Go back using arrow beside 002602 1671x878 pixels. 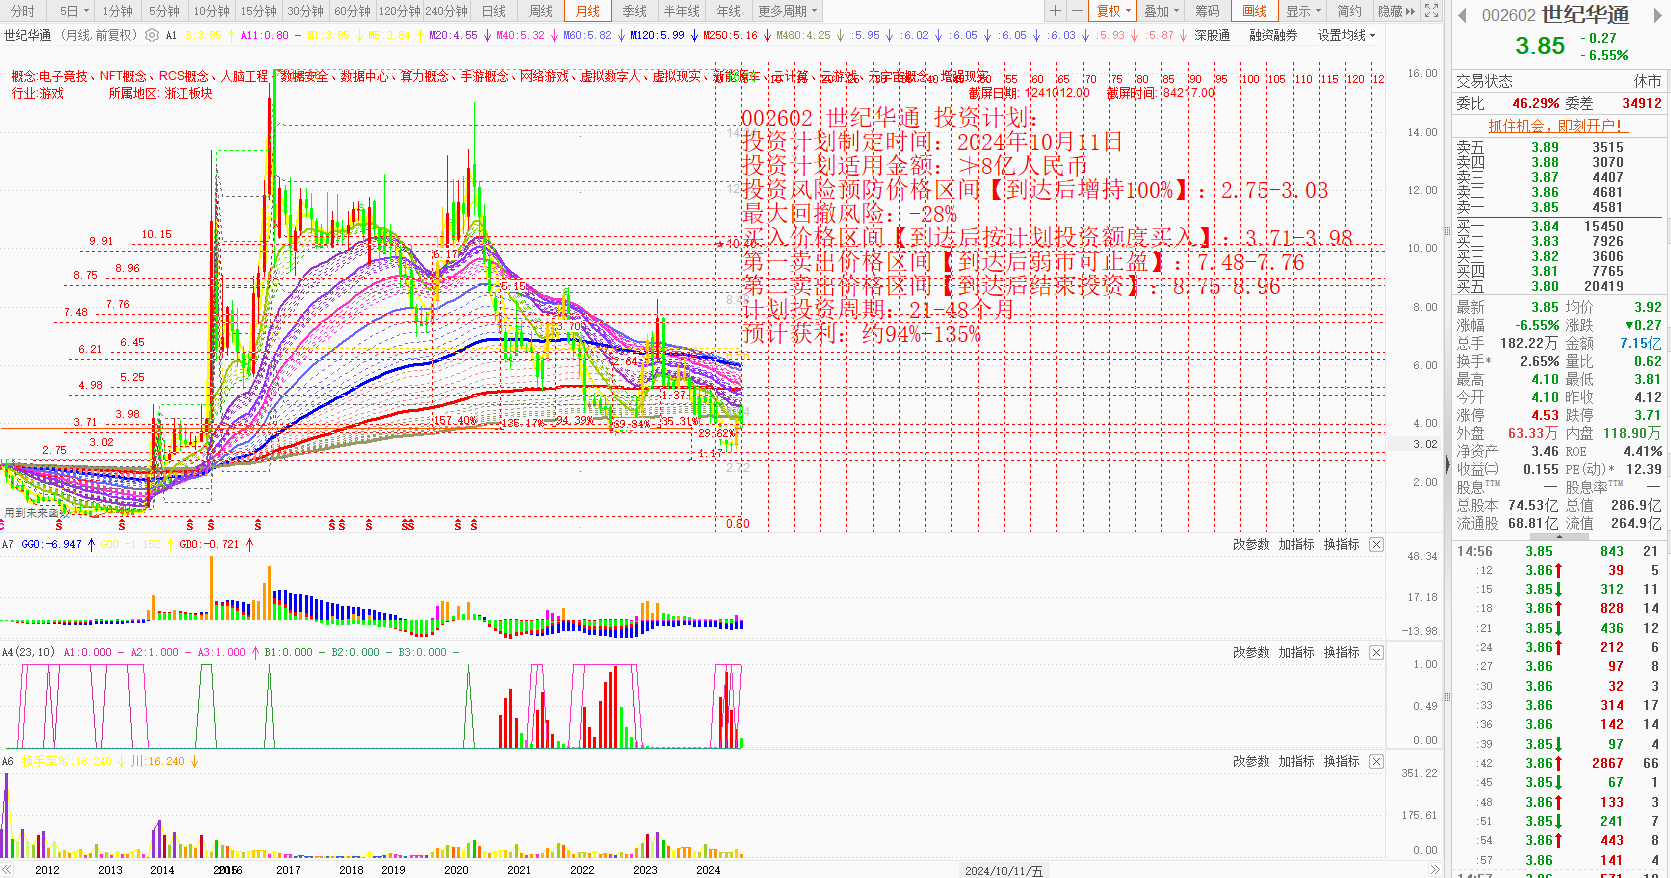pos(1462,15)
